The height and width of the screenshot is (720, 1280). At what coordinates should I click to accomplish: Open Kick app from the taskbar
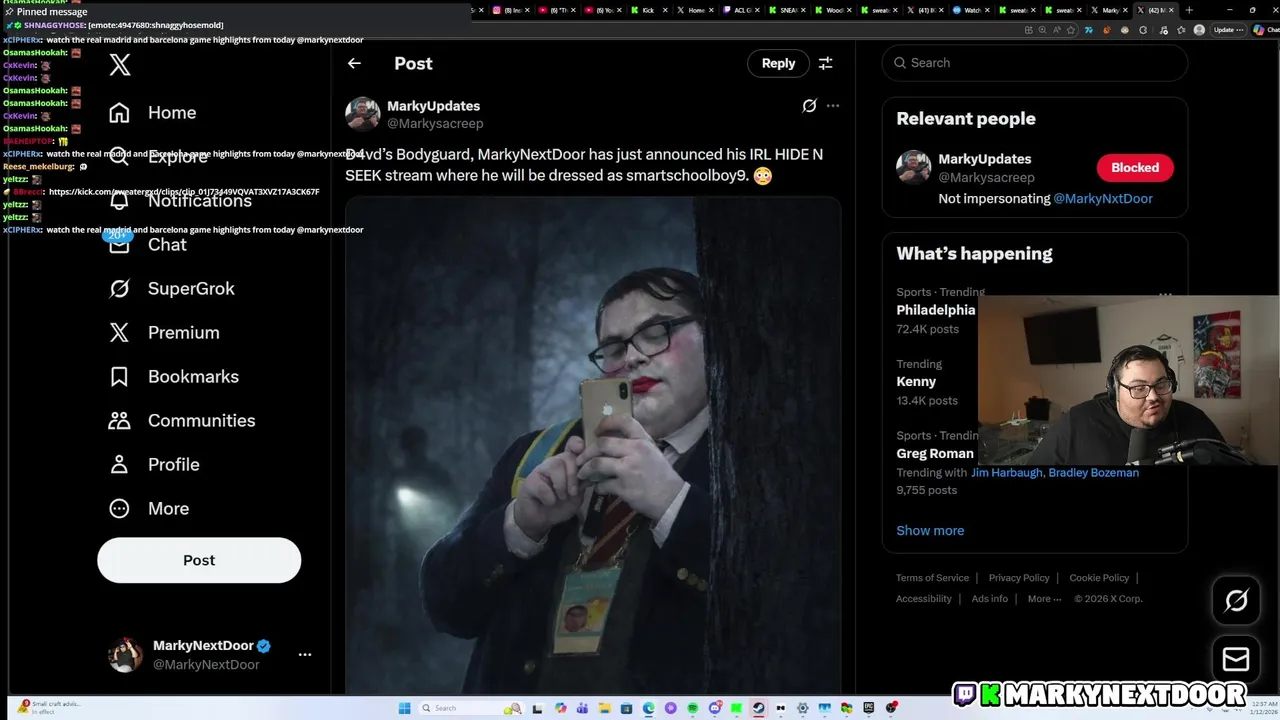click(x=736, y=708)
